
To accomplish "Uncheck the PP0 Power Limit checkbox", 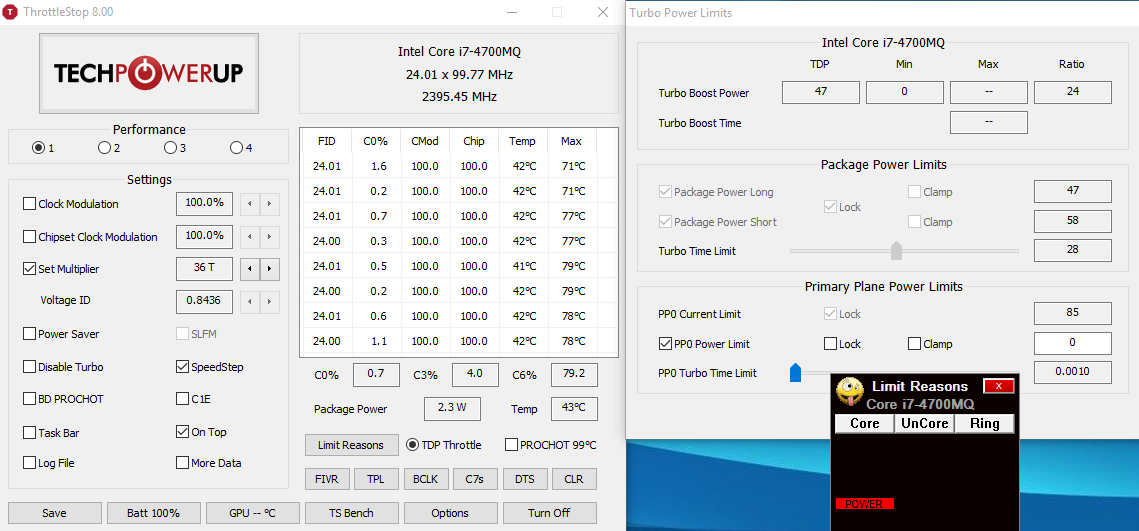I will 665,344.
